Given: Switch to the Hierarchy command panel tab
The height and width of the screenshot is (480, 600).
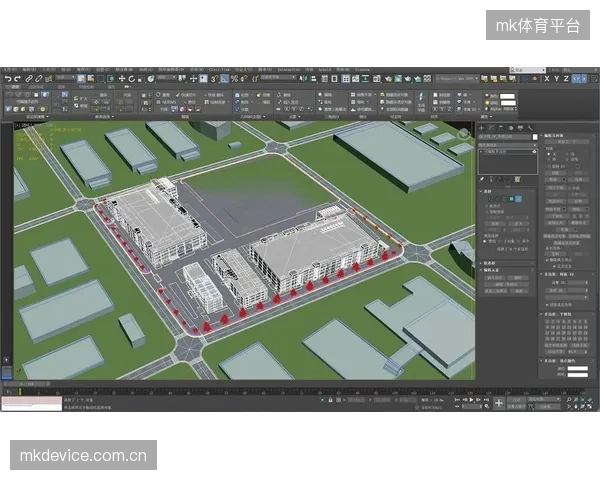Looking at the screenshot, I should 501,128.
